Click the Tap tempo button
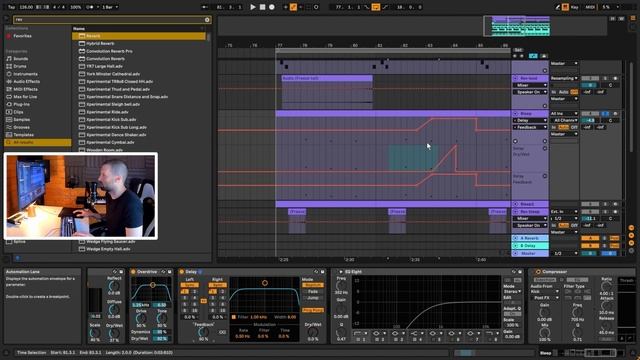 tap(11, 7)
